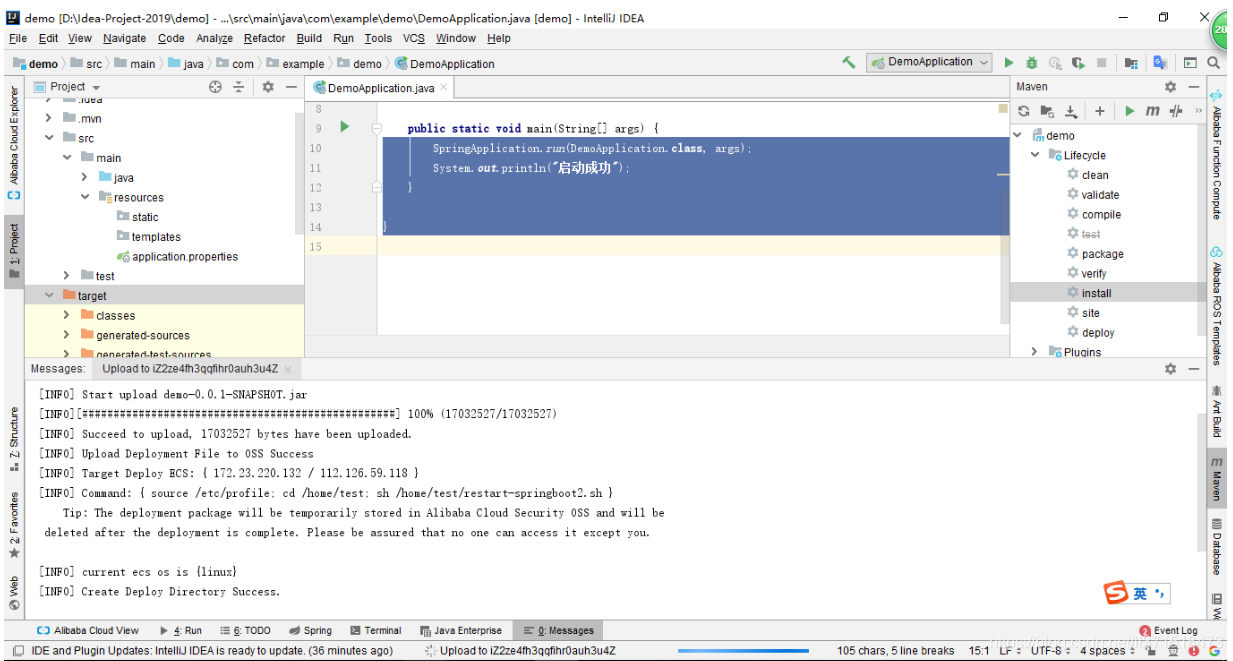Open the Terminal tool window
The height and width of the screenshot is (661, 1233).
(376, 631)
